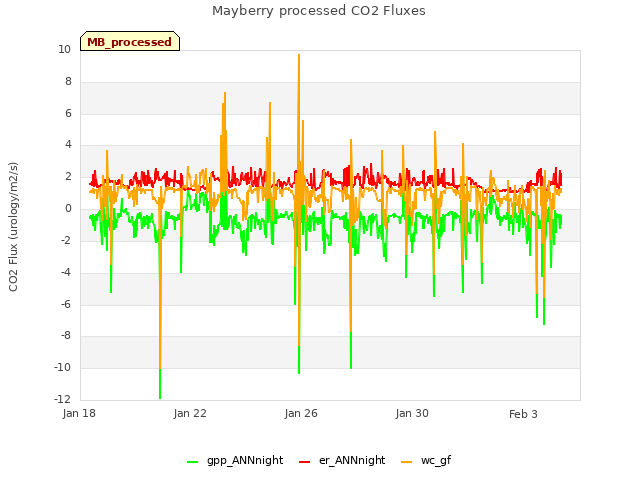The image size is (640, 480).
Task: Click the Feb 3 x-axis label
Action: [523, 414]
